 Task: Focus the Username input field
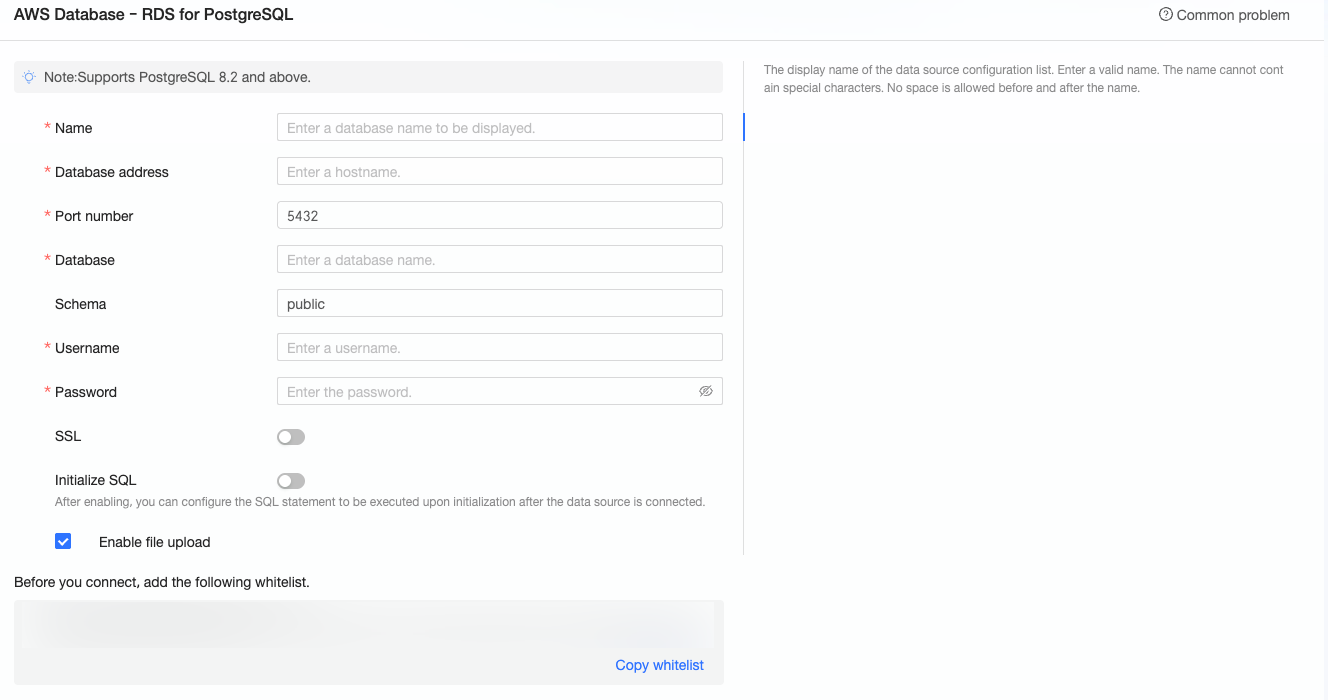[500, 347]
